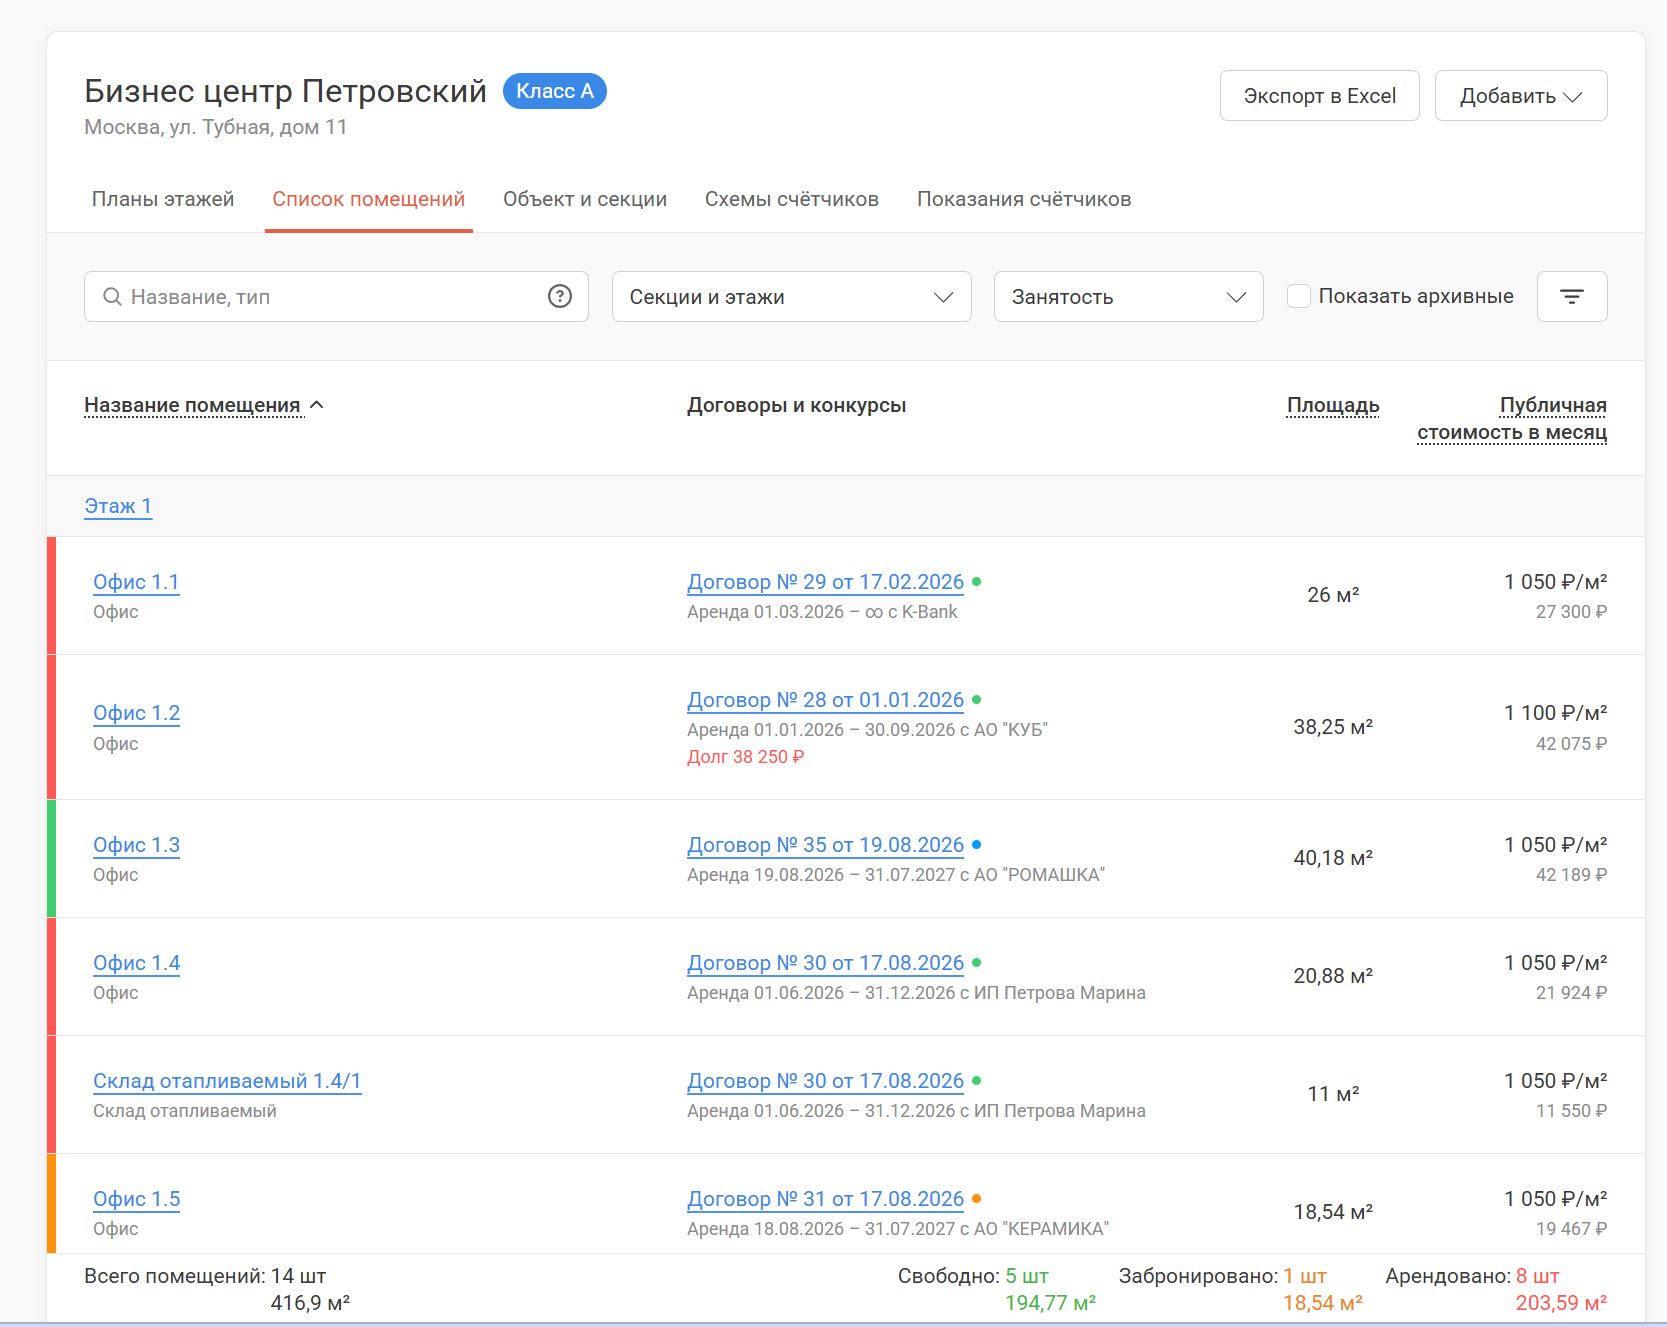Open Договор № 29 от 17.02.2026
The image size is (1667, 1327).
coord(825,582)
